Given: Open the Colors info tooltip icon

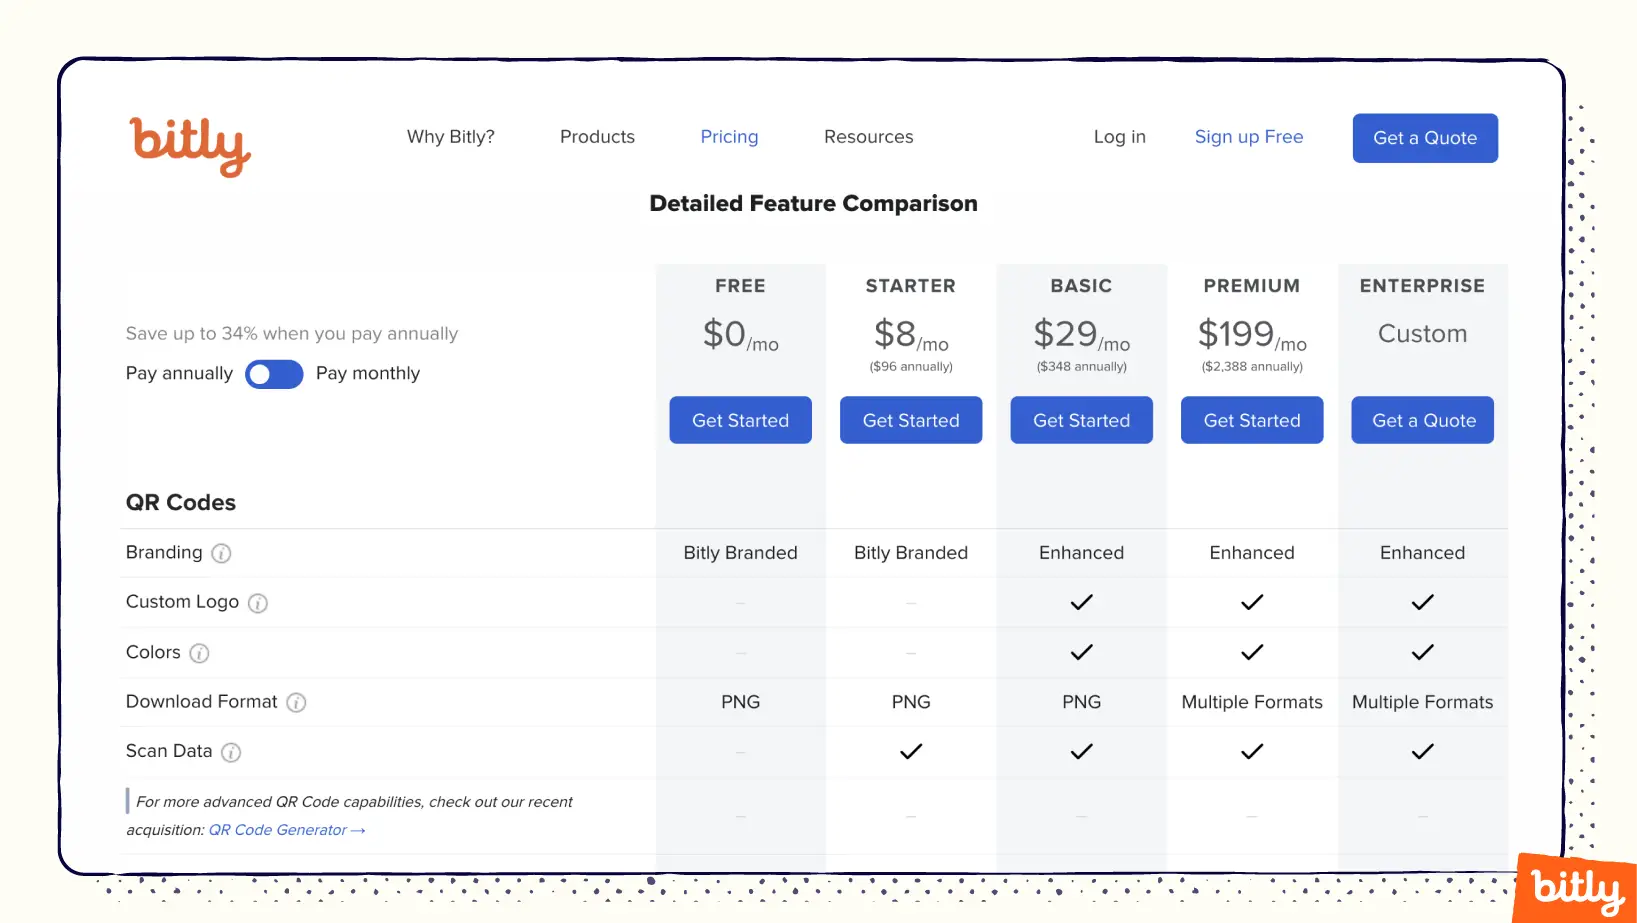Looking at the screenshot, I should (199, 653).
